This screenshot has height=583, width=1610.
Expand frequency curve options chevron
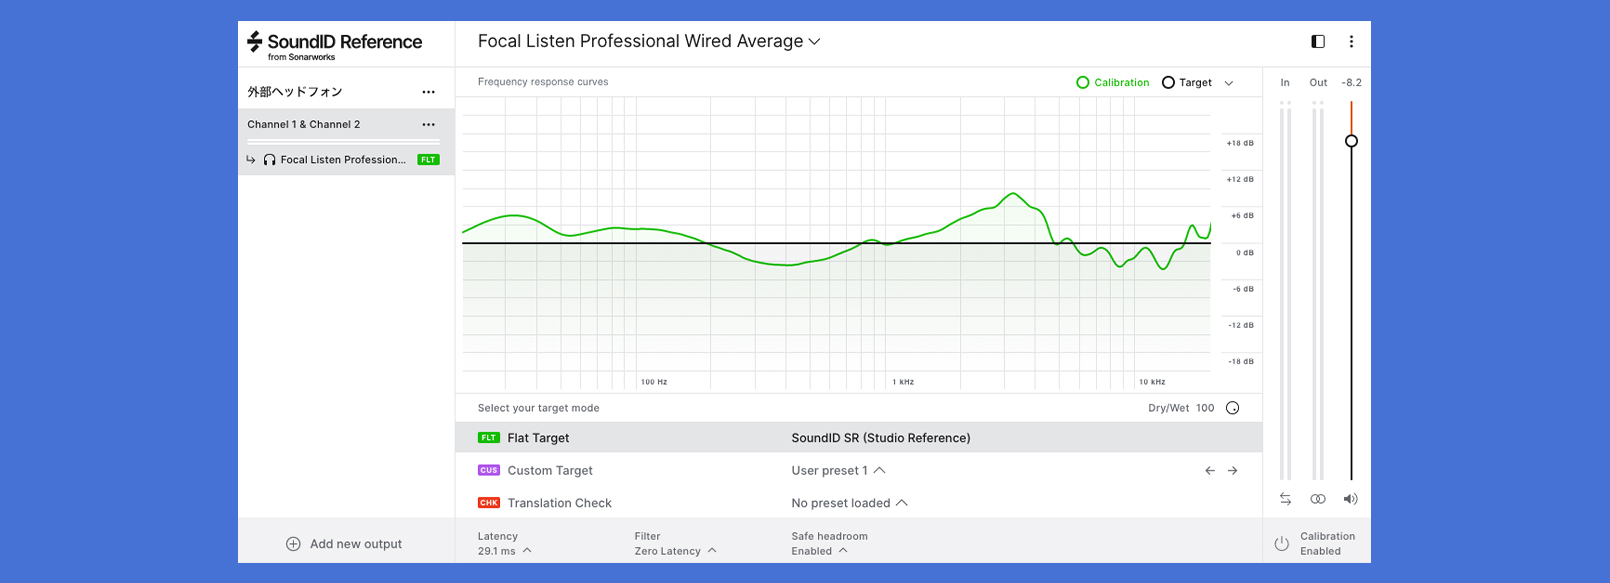(x=1229, y=83)
